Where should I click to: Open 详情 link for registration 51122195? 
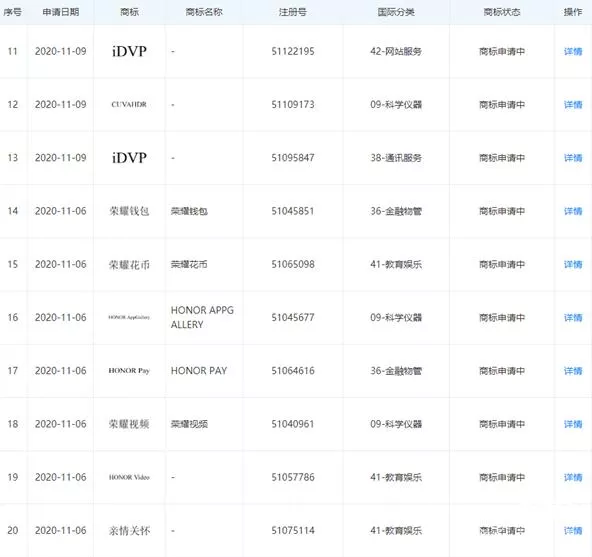573,51
